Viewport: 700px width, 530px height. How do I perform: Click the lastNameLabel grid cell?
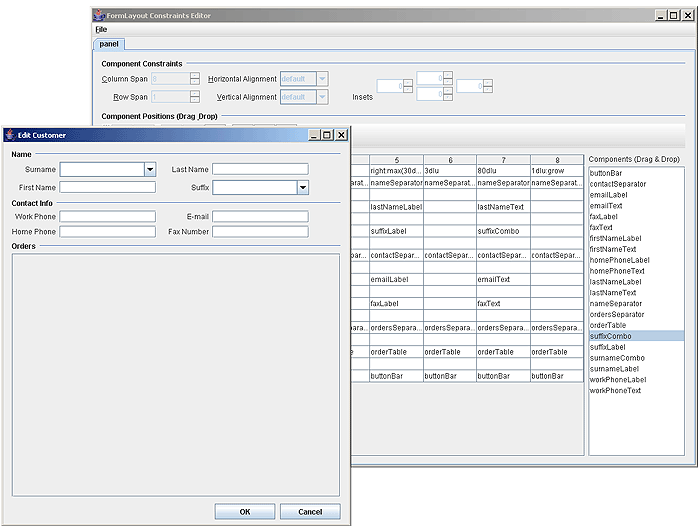pyautogui.click(x=396, y=207)
